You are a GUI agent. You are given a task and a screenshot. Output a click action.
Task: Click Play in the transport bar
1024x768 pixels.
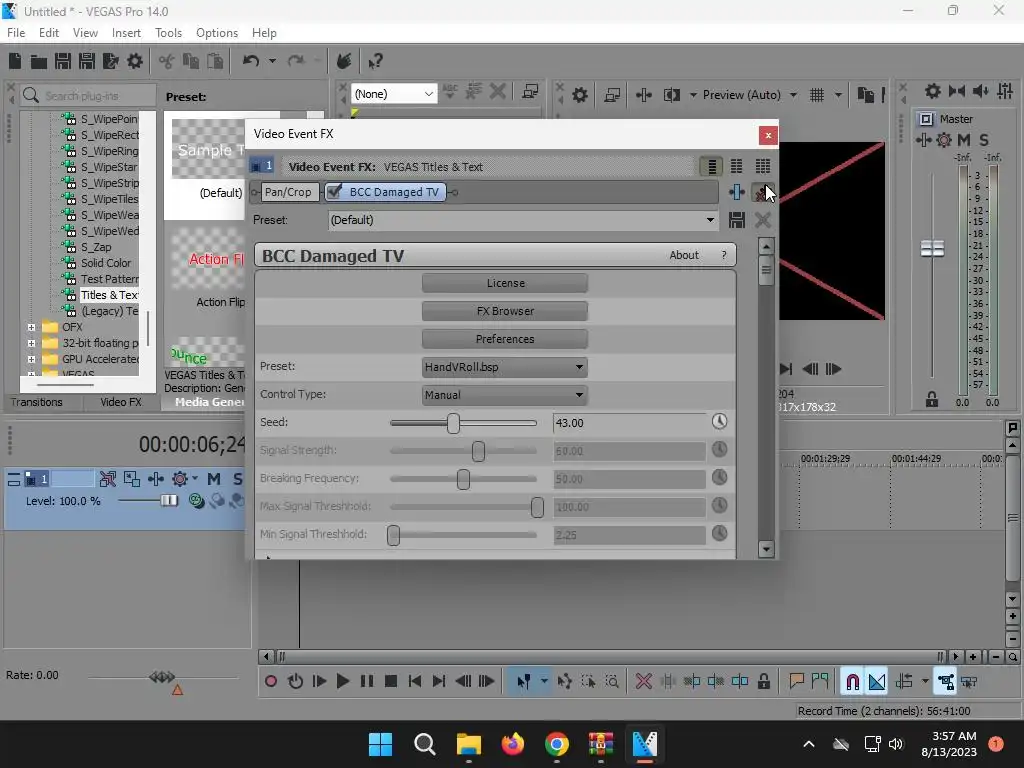[342, 682]
